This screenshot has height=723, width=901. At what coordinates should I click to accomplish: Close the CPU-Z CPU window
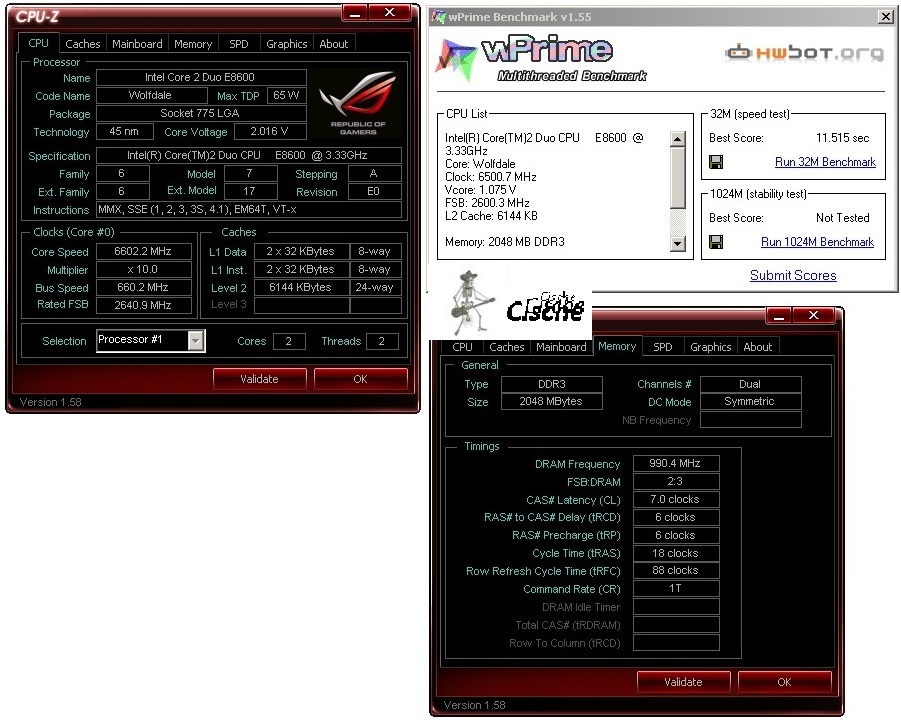(390, 13)
